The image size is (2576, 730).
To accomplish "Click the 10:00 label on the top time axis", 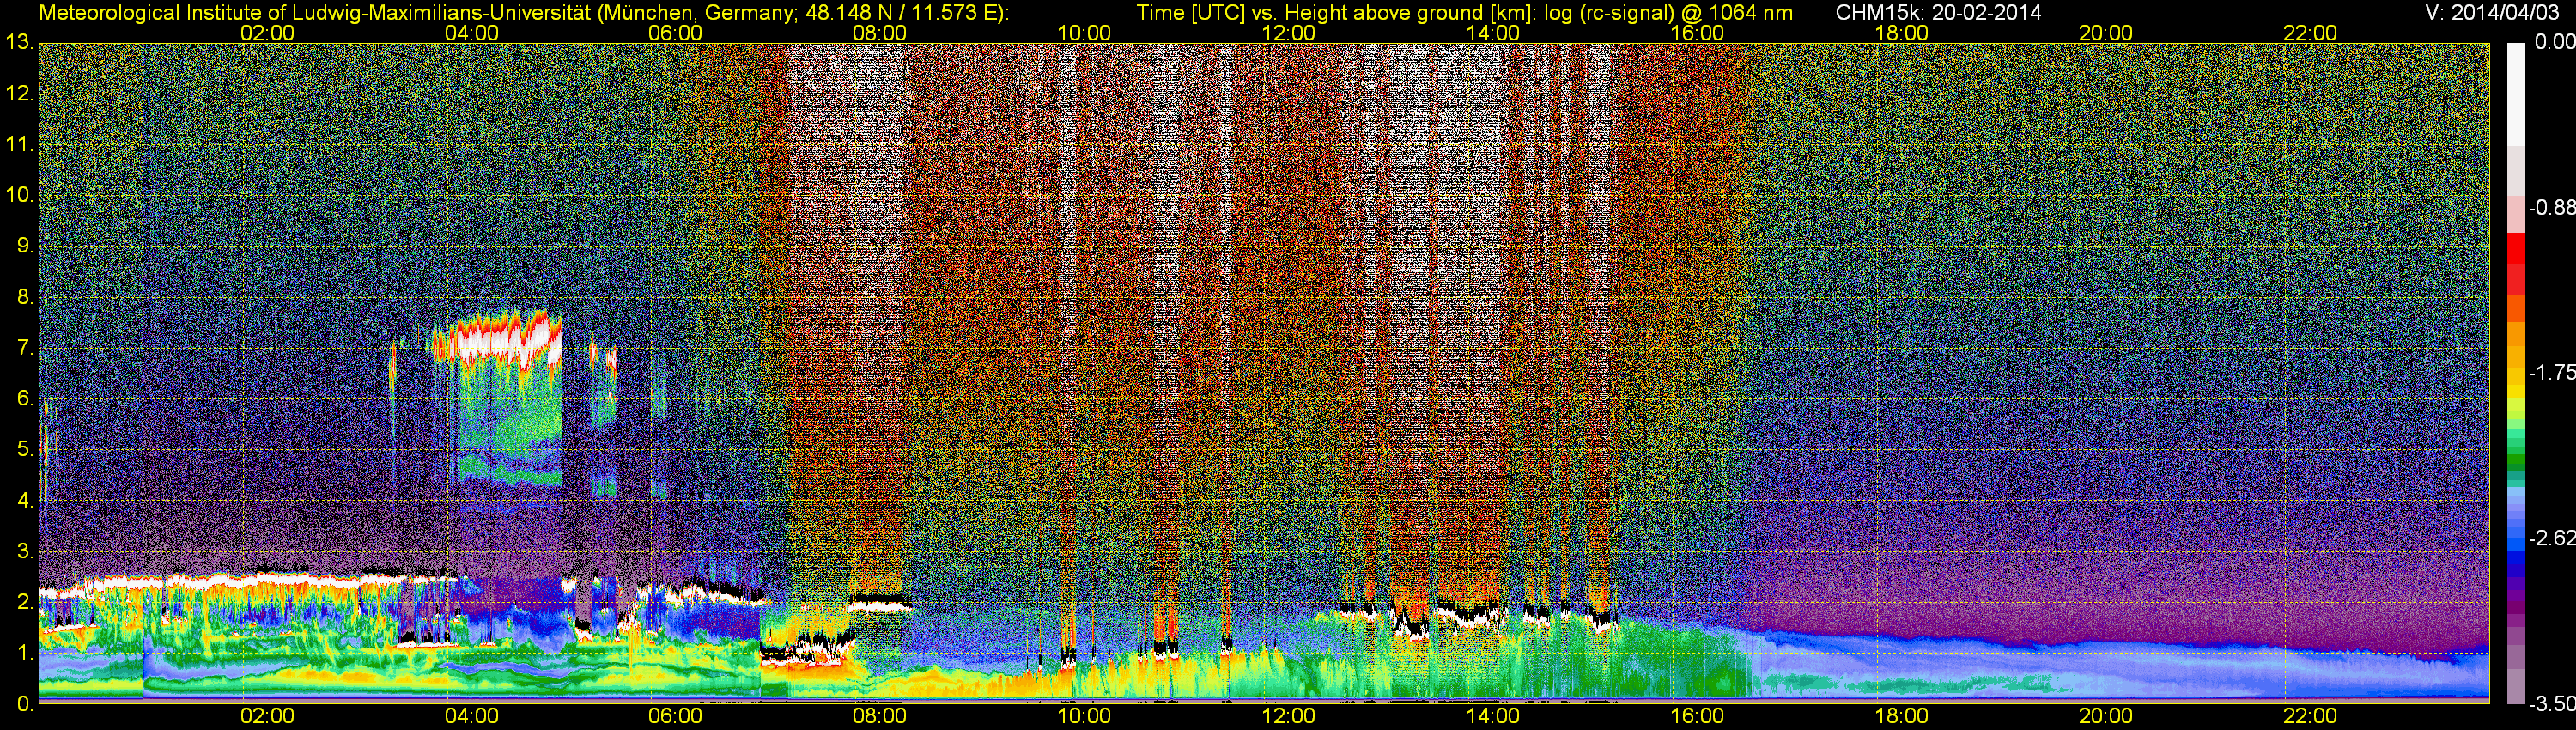I will click(1084, 33).
